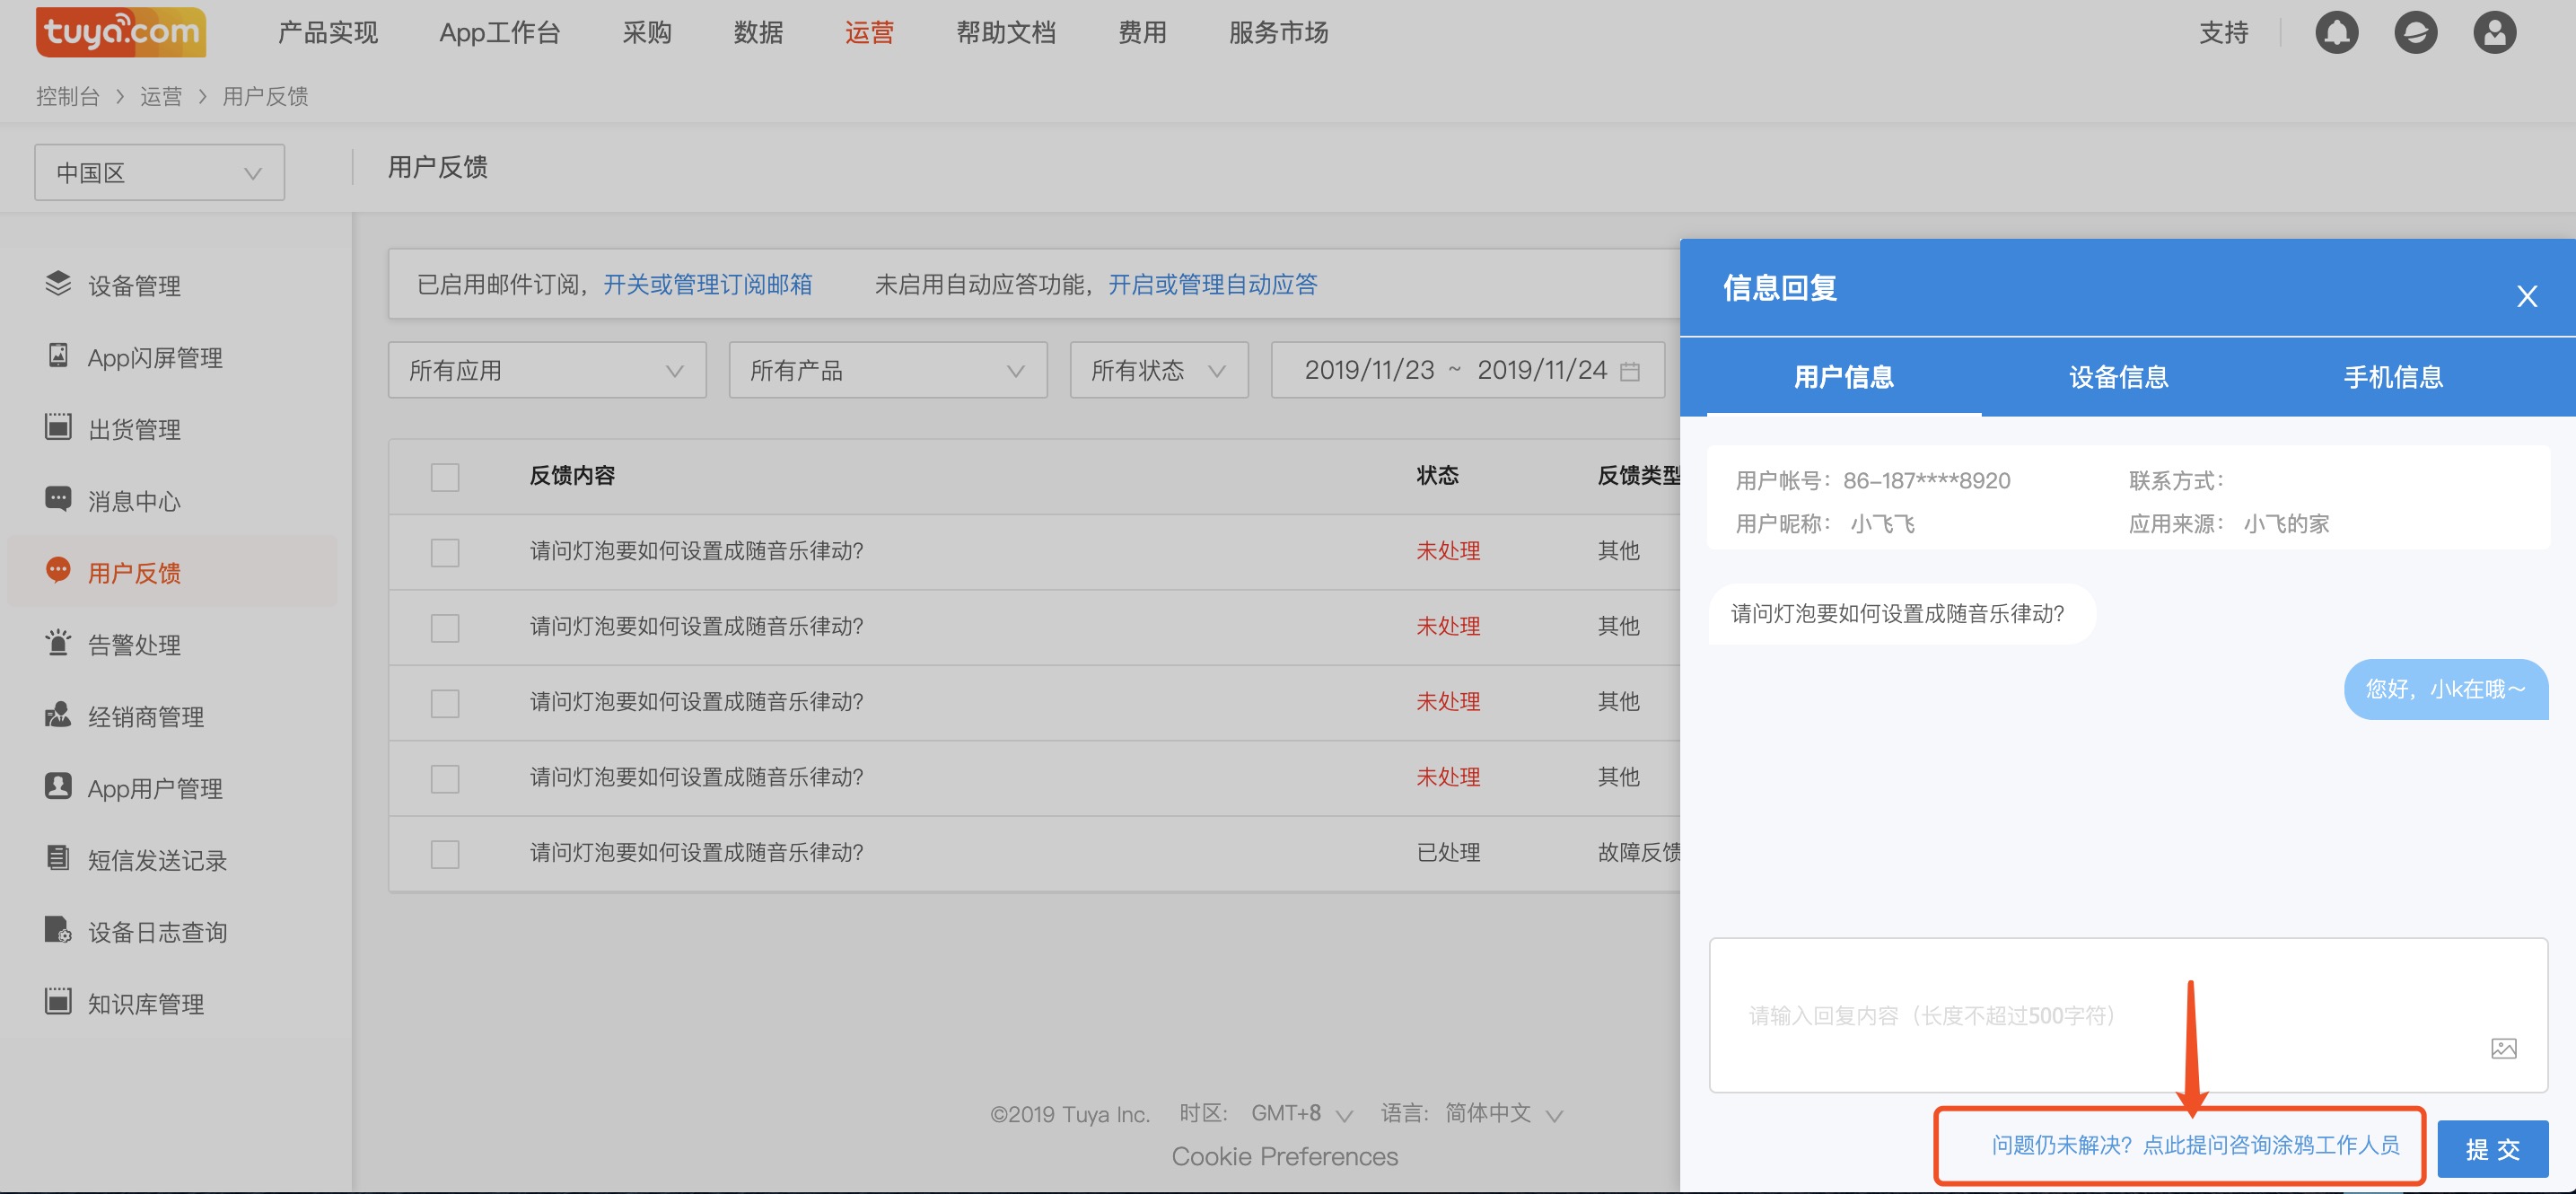Click the 用户反馈 orange bubble icon
This screenshot has width=2576, height=1194.
(58, 571)
